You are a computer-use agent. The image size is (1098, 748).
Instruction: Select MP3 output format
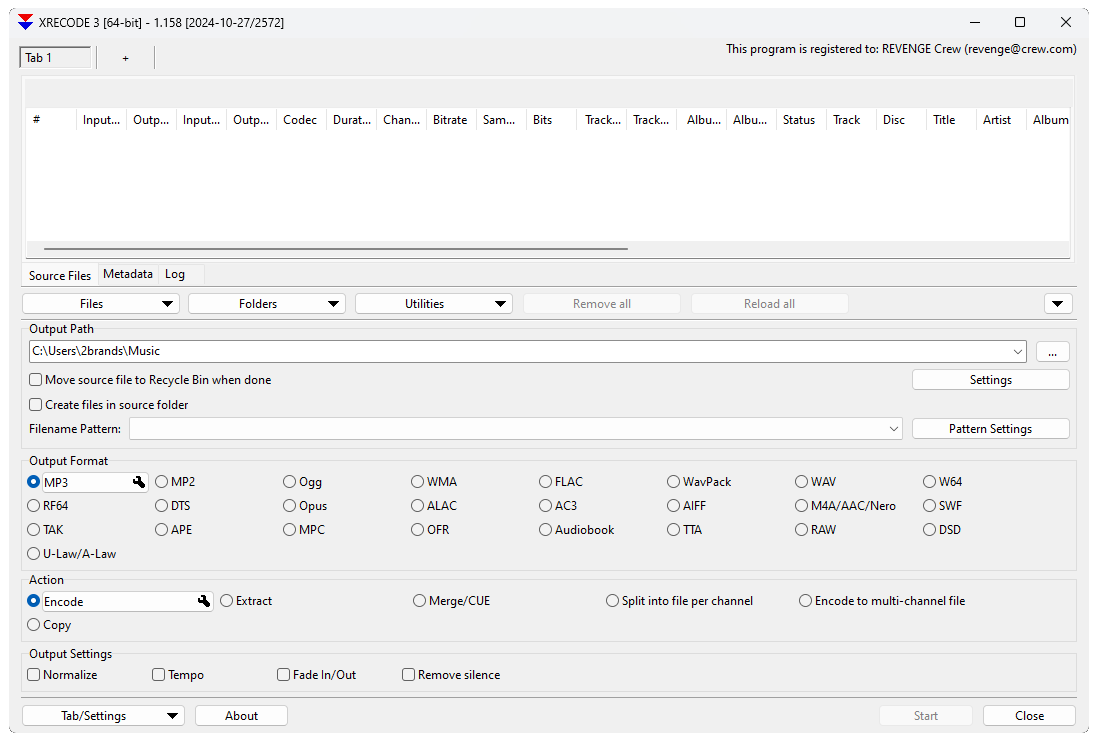(33, 482)
